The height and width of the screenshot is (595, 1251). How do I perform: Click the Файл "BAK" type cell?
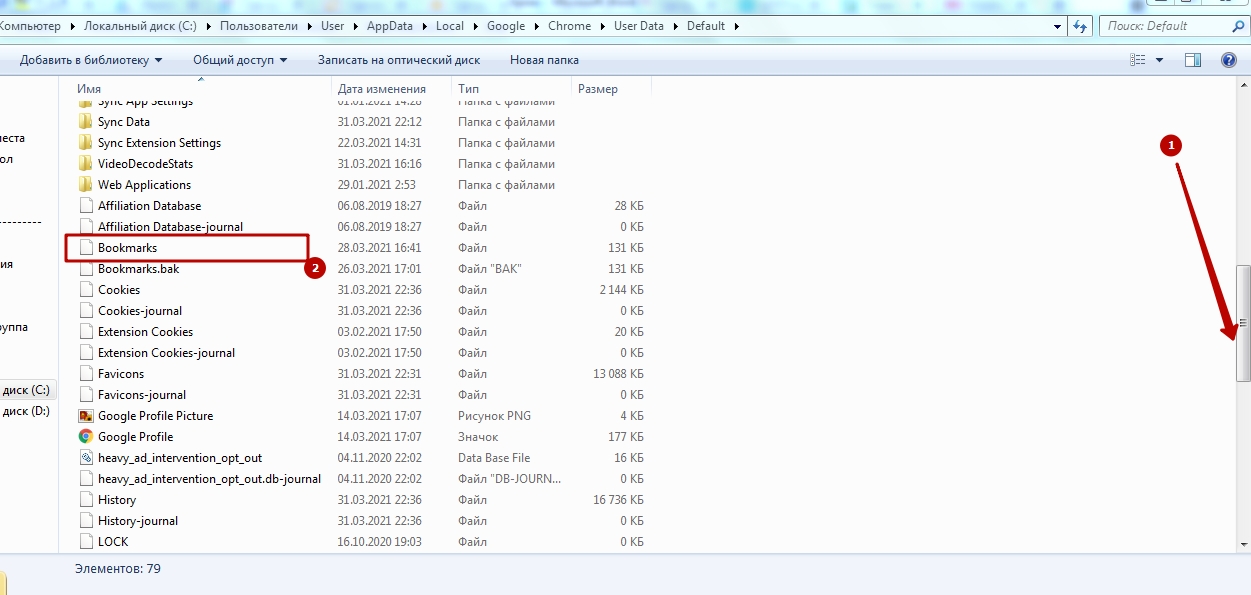490,269
